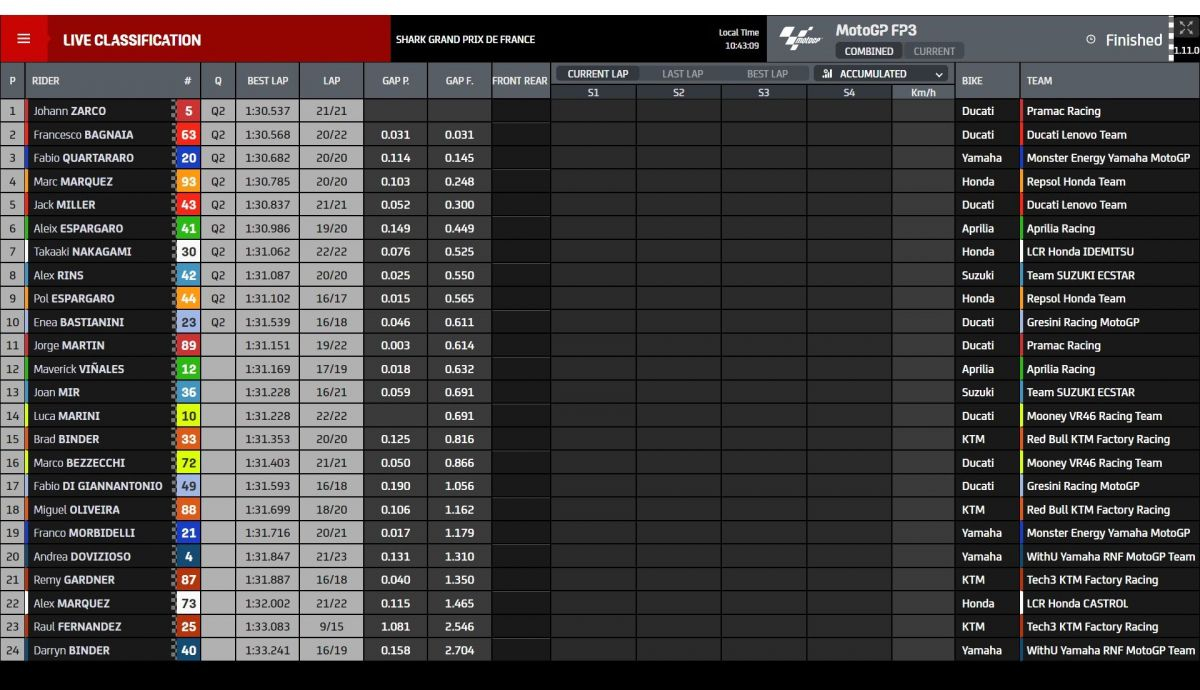Image resolution: width=1200 pixels, height=690 pixels.
Task: Click the lap count 9/15
Action: tap(332, 627)
